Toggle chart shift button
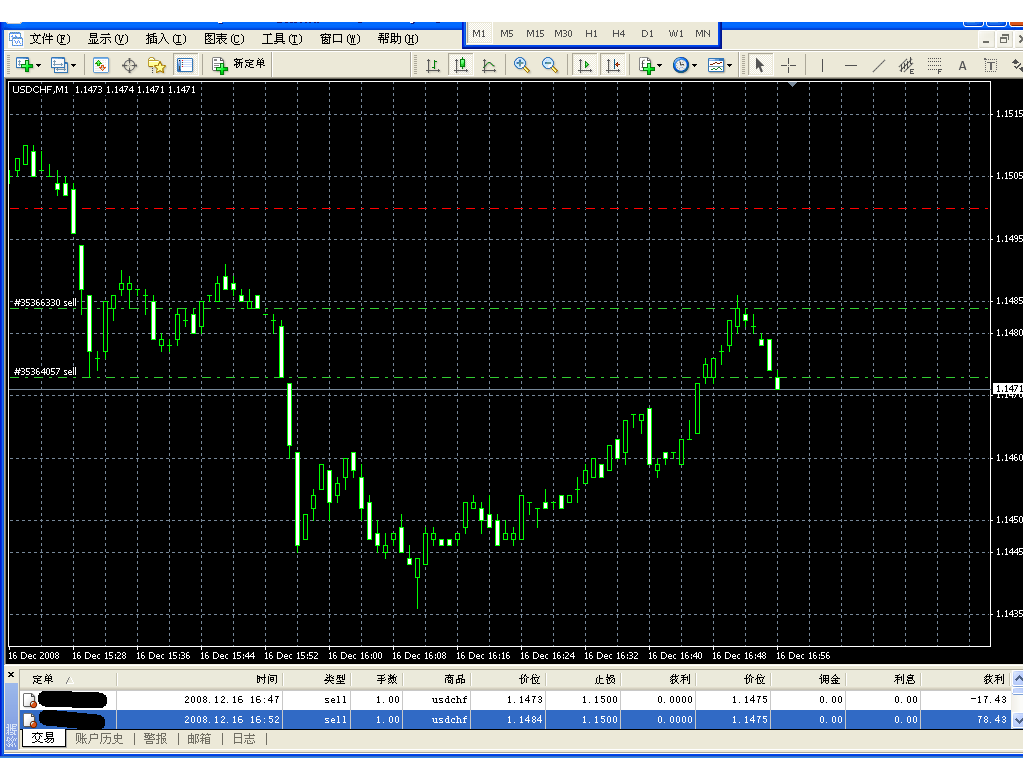 pos(613,65)
